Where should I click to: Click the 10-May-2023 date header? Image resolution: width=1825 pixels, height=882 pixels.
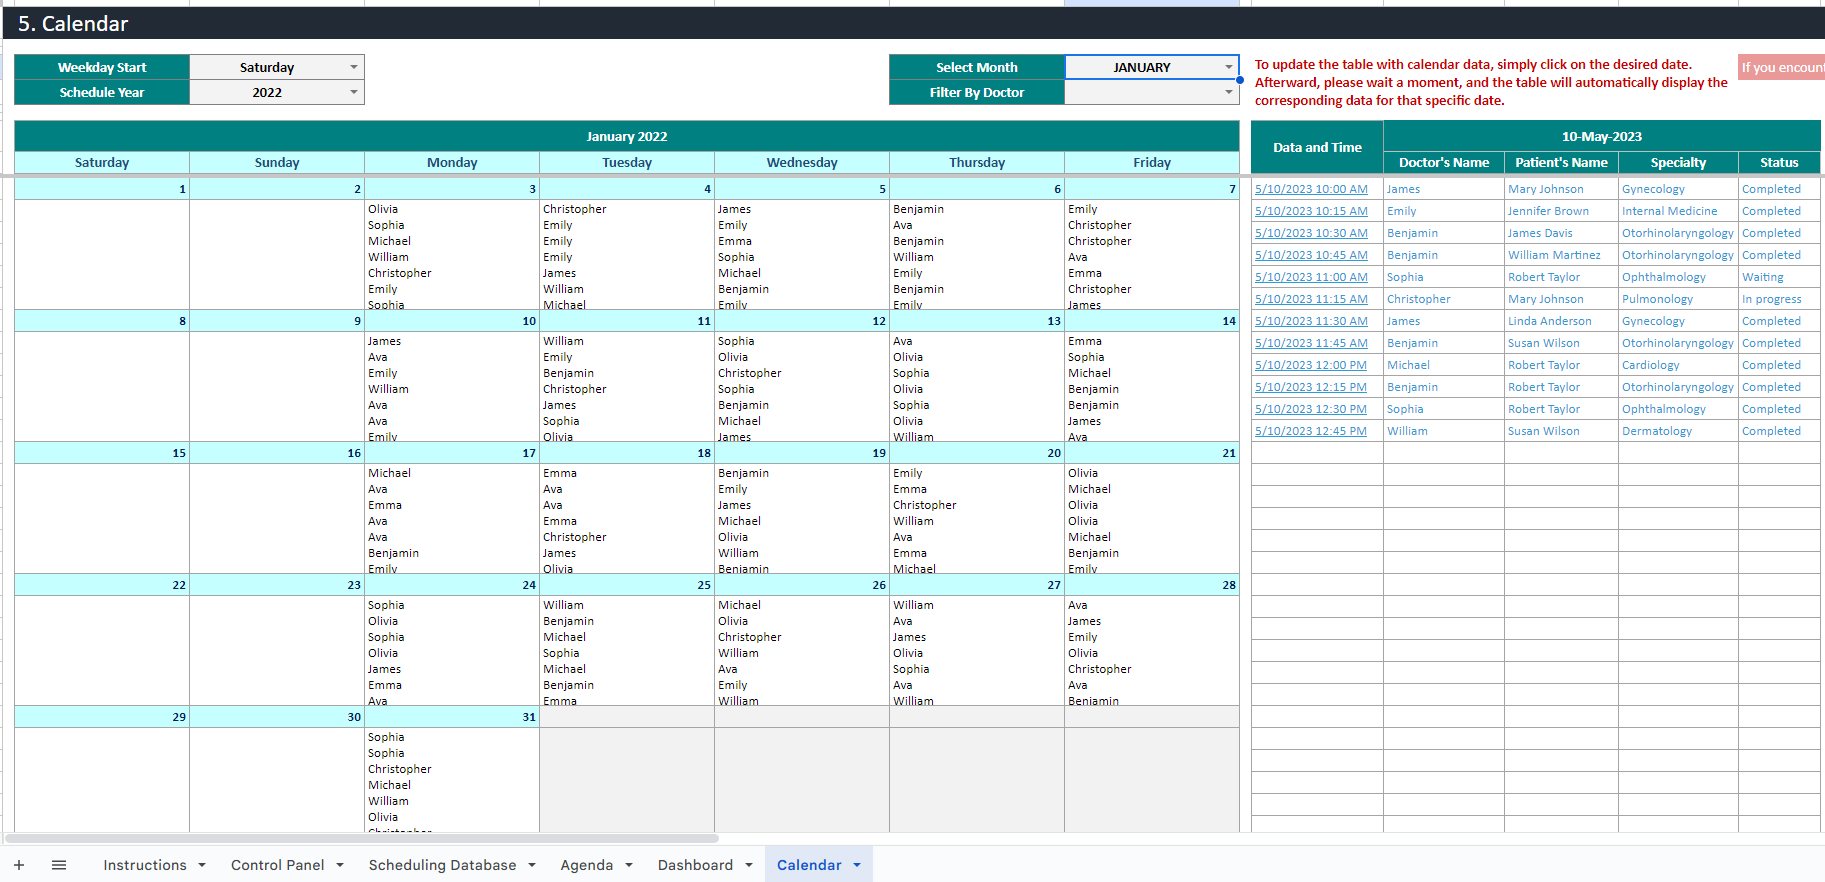[x=1602, y=136]
